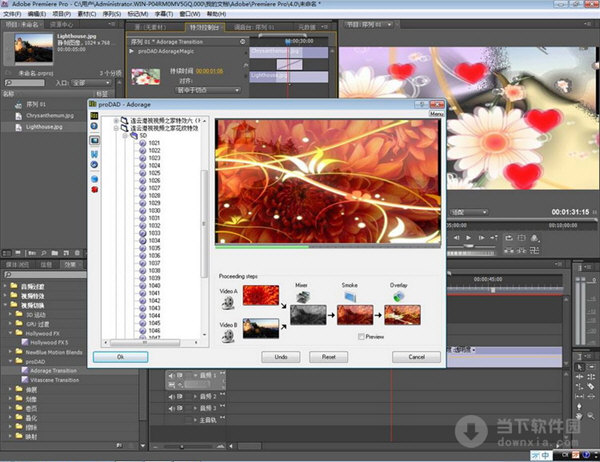
Task: Open the 帮助(H) menu
Action: (217, 14)
